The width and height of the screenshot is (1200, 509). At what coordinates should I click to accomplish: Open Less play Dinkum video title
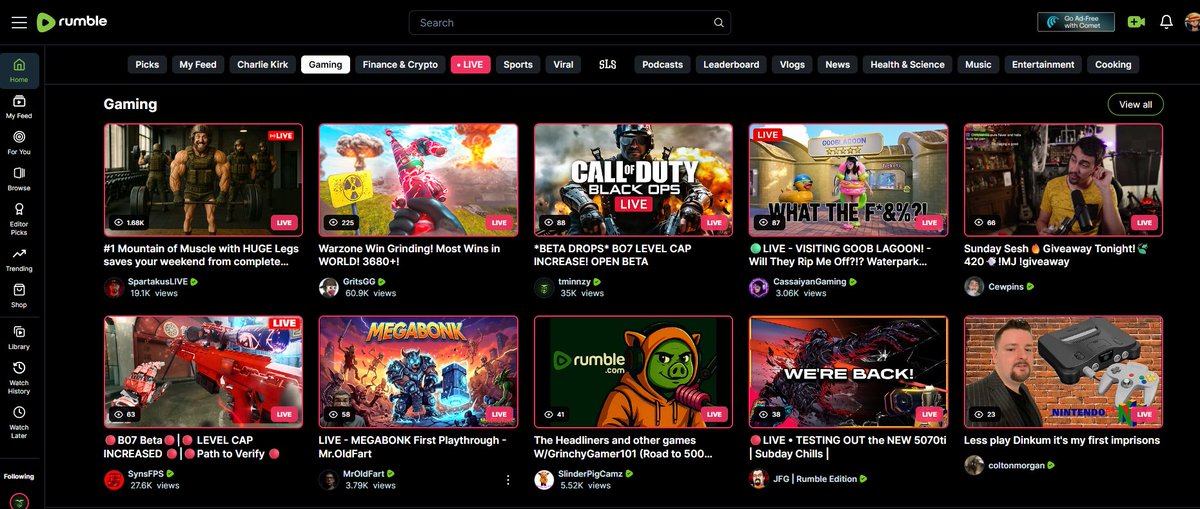(x=1062, y=440)
